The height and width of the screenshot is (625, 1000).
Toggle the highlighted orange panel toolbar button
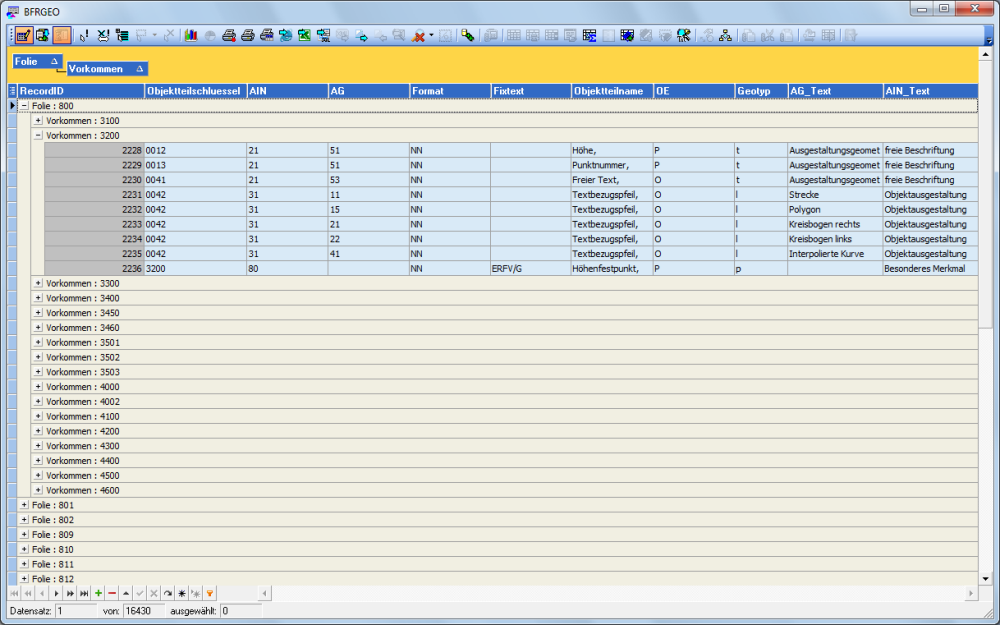pyautogui.click(x=61, y=35)
